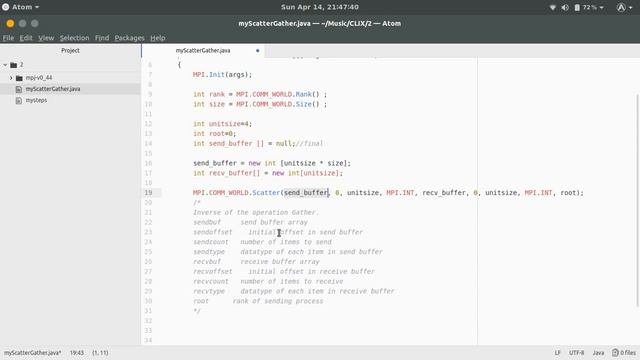Click line number 19 in the gutter

click(148, 193)
